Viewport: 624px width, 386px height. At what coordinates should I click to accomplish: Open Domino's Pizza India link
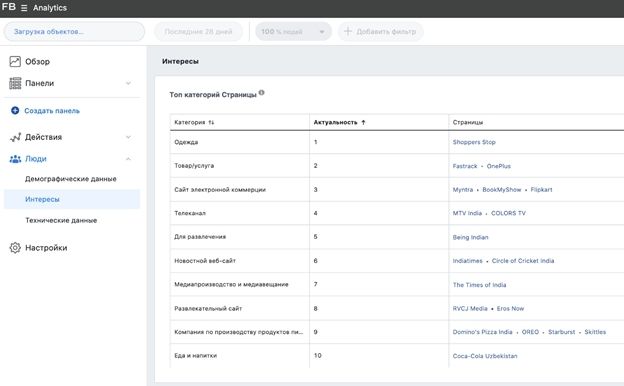[x=482, y=332]
